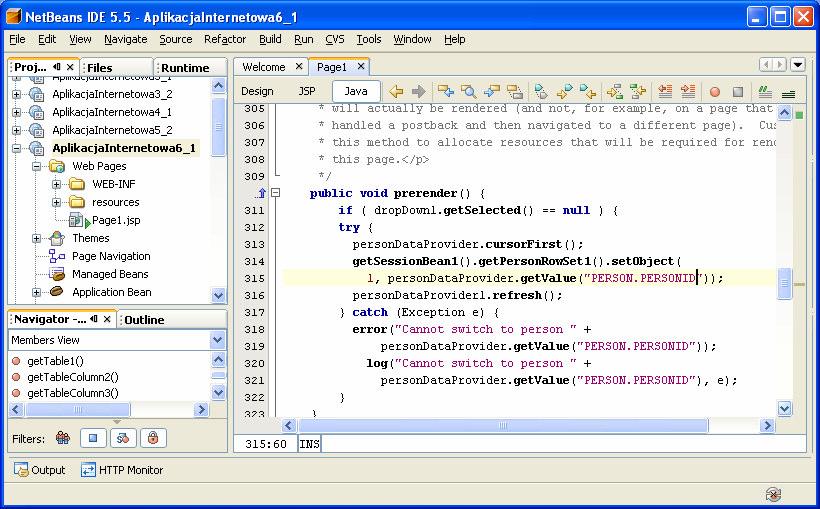
Task: Switch to the Runtime tab
Action: pos(190,67)
